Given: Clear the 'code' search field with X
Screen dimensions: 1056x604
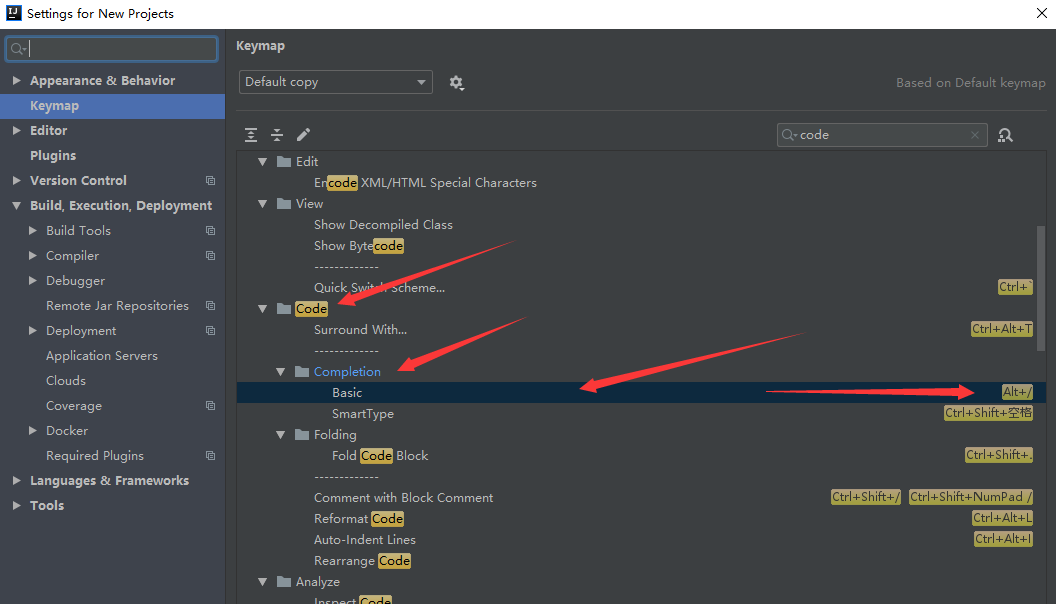Looking at the screenshot, I should tap(975, 135).
